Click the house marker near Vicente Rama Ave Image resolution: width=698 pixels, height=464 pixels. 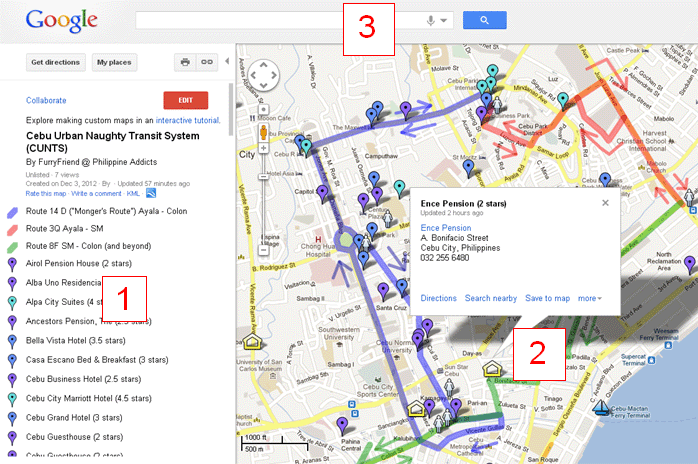pos(252,342)
